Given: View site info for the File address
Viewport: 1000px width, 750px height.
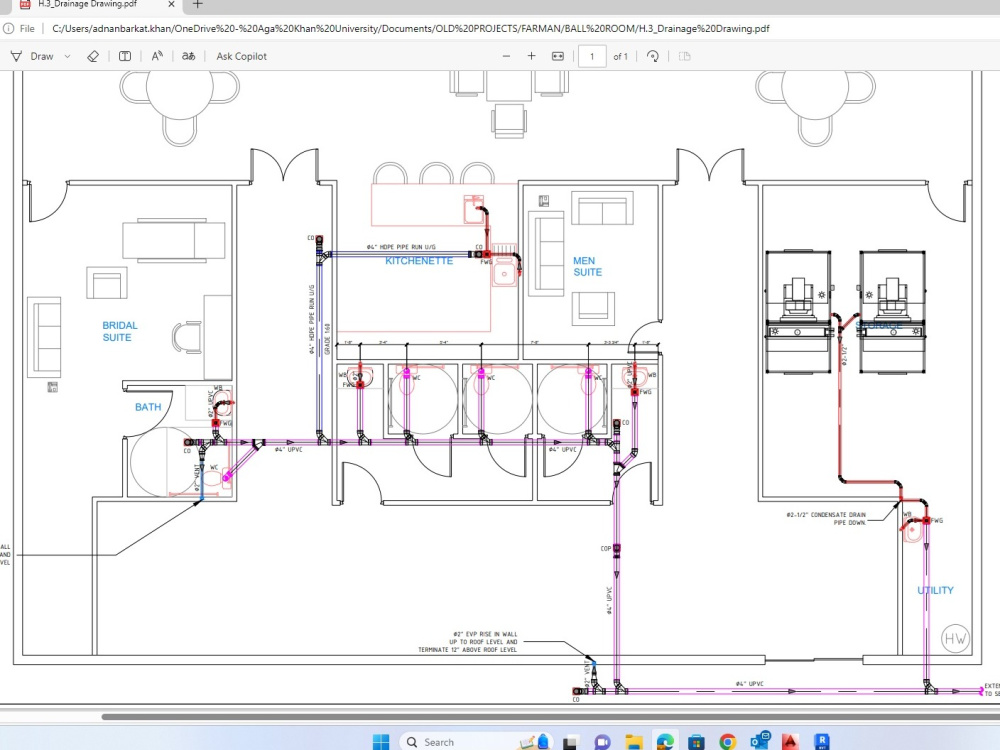Looking at the screenshot, I should click(x=19, y=29).
